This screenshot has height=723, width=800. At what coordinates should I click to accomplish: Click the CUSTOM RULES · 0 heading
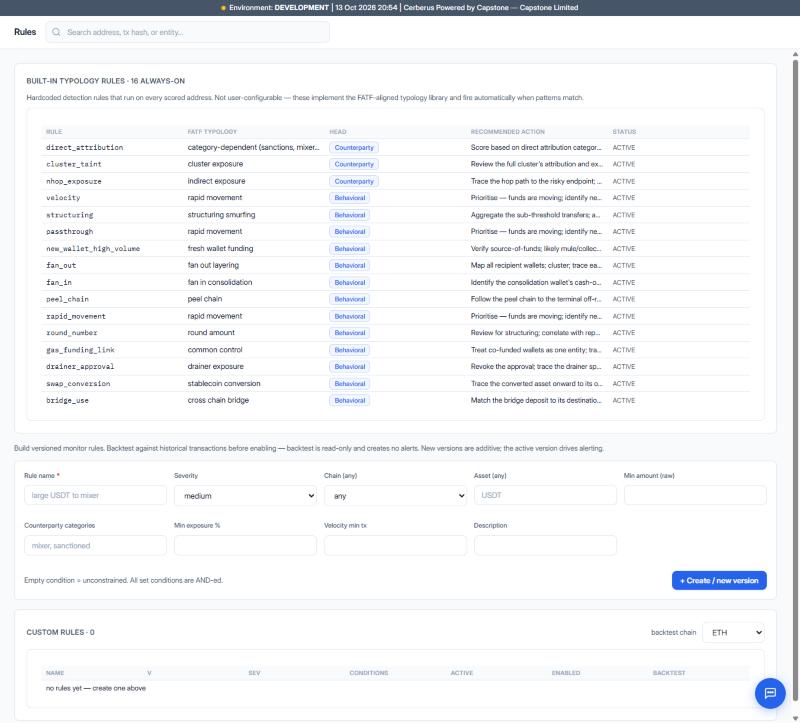[x=60, y=632]
